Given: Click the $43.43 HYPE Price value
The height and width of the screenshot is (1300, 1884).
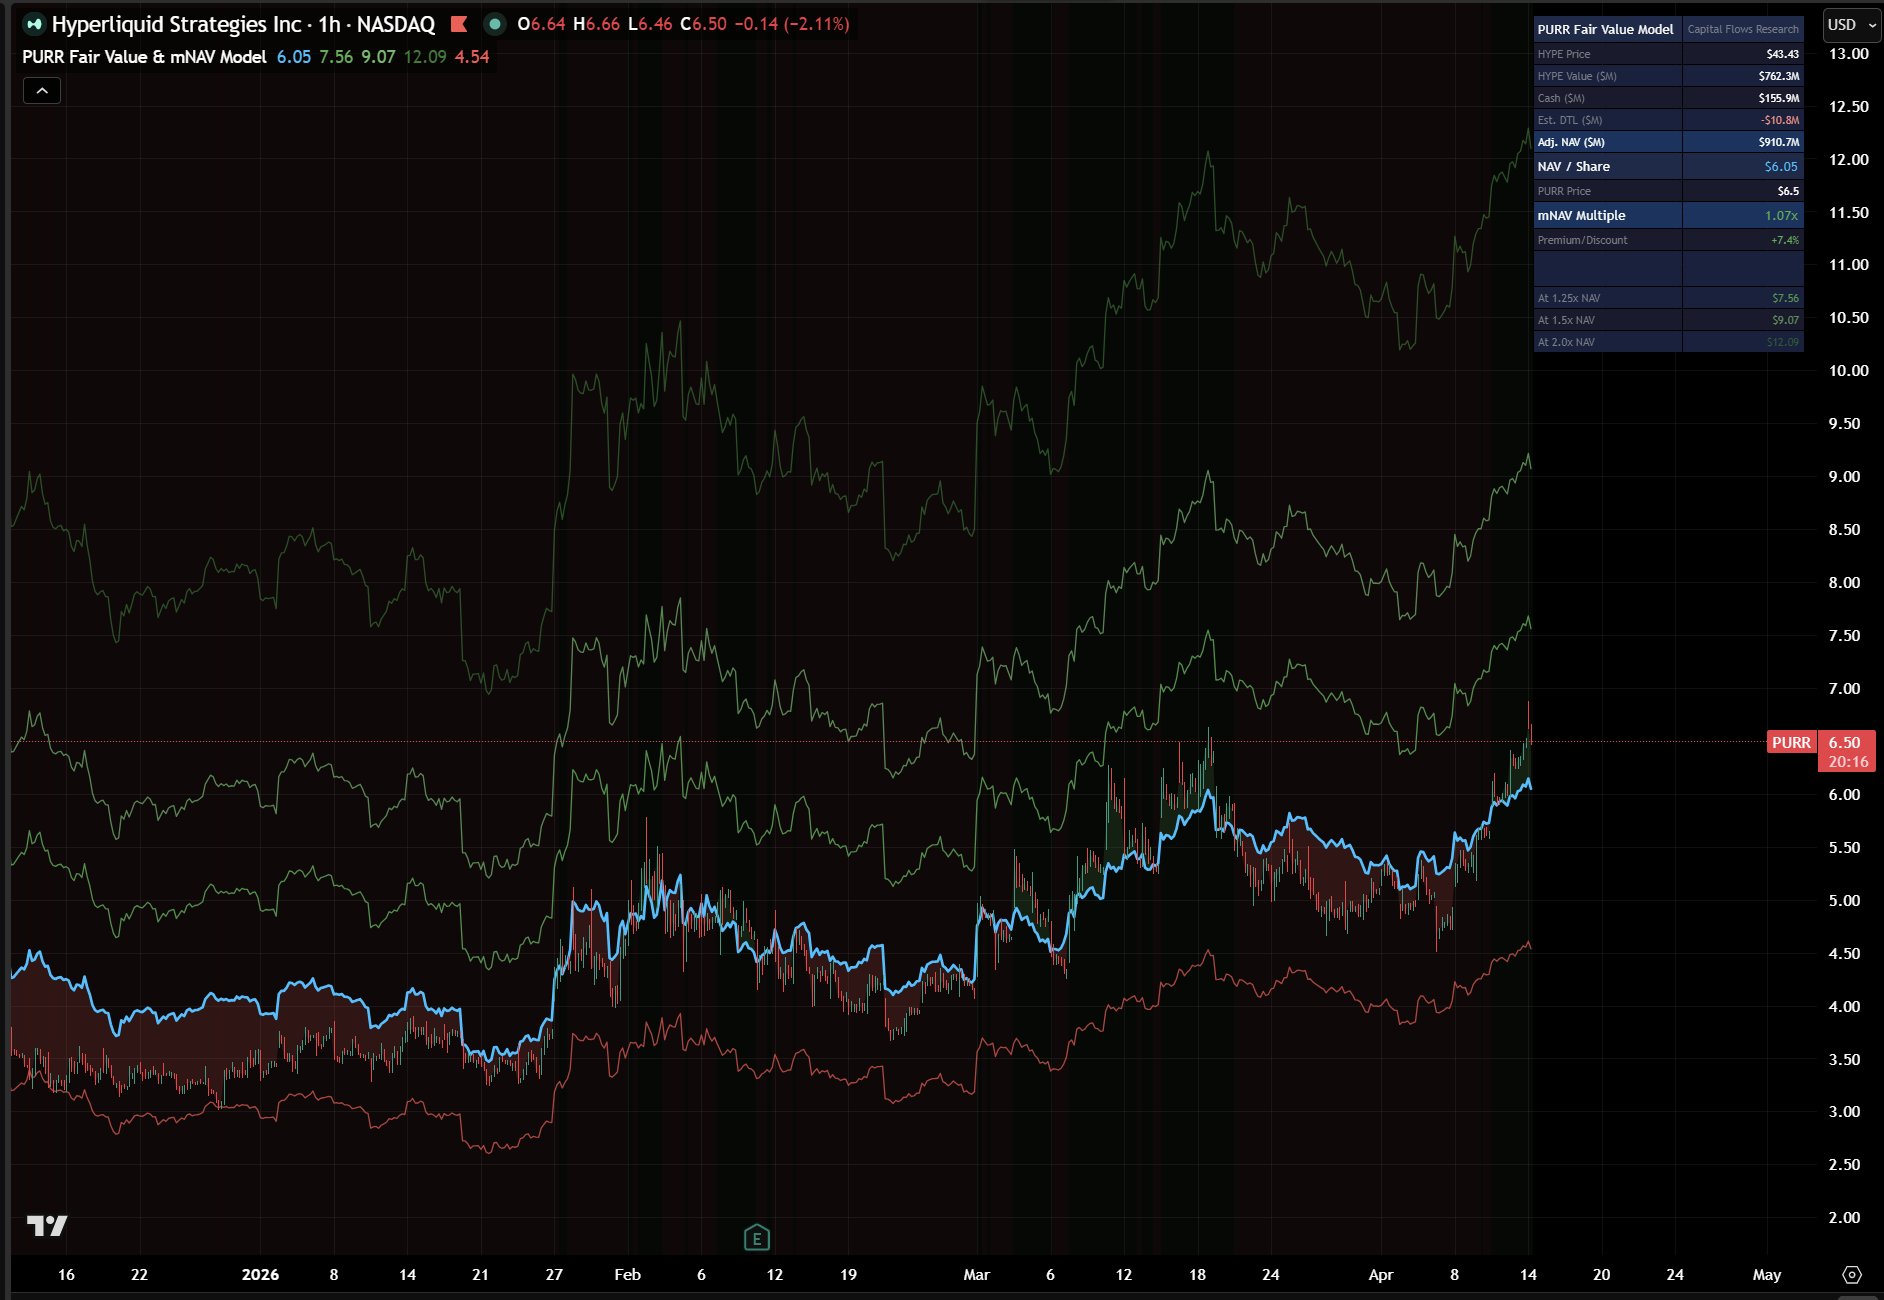Looking at the screenshot, I should [1783, 54].
